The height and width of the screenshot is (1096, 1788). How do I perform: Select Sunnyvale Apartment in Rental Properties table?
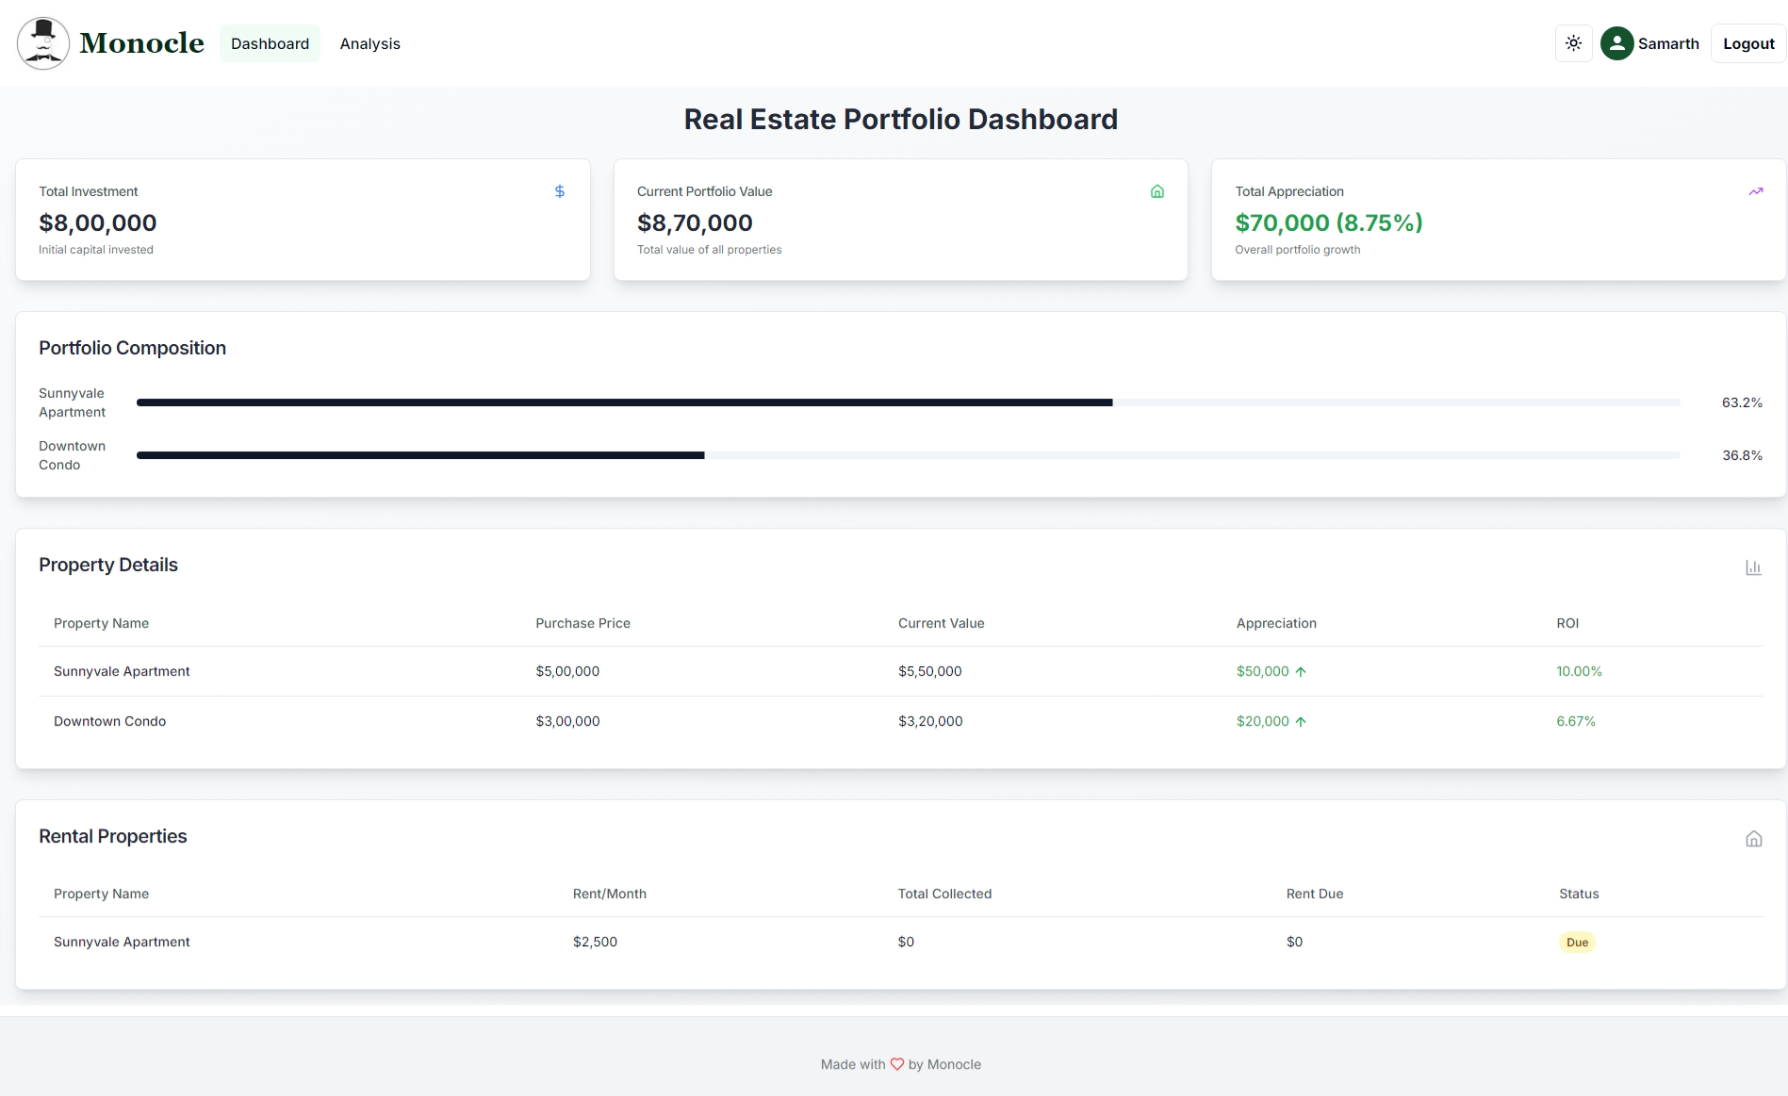click(122, 942)
